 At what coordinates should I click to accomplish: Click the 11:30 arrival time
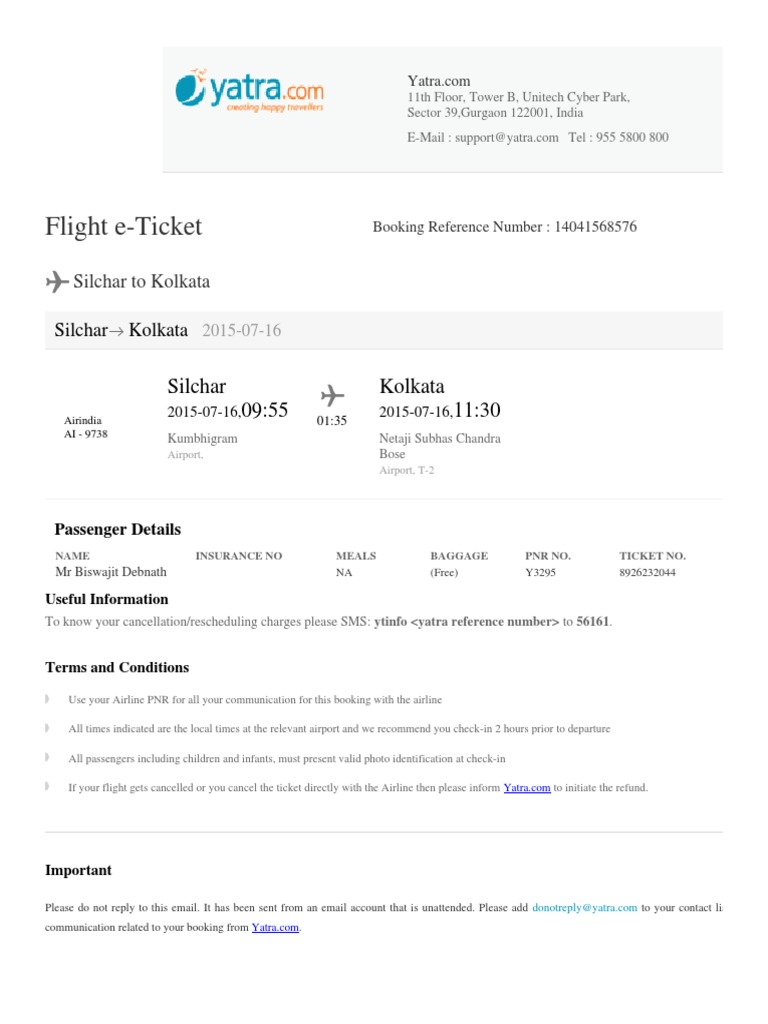click(x=477, y=411)
